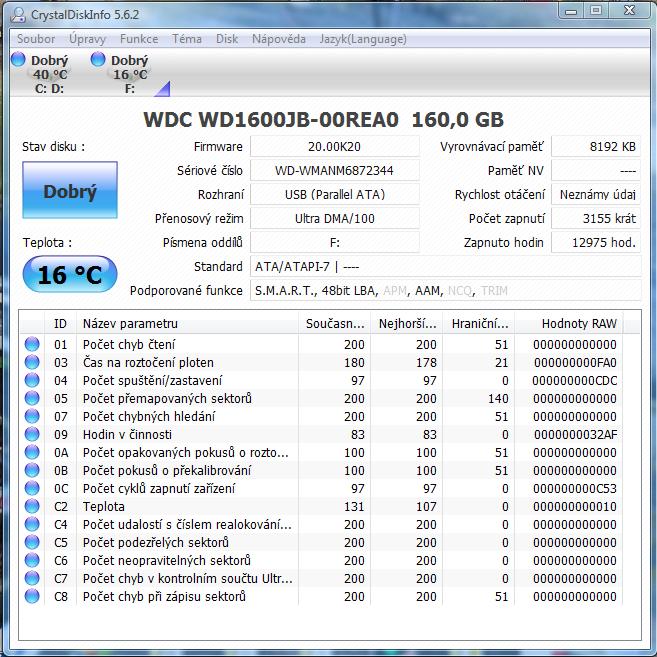
Task: Click status orb for Počet spuštění/zastavení
Action: 32,380
